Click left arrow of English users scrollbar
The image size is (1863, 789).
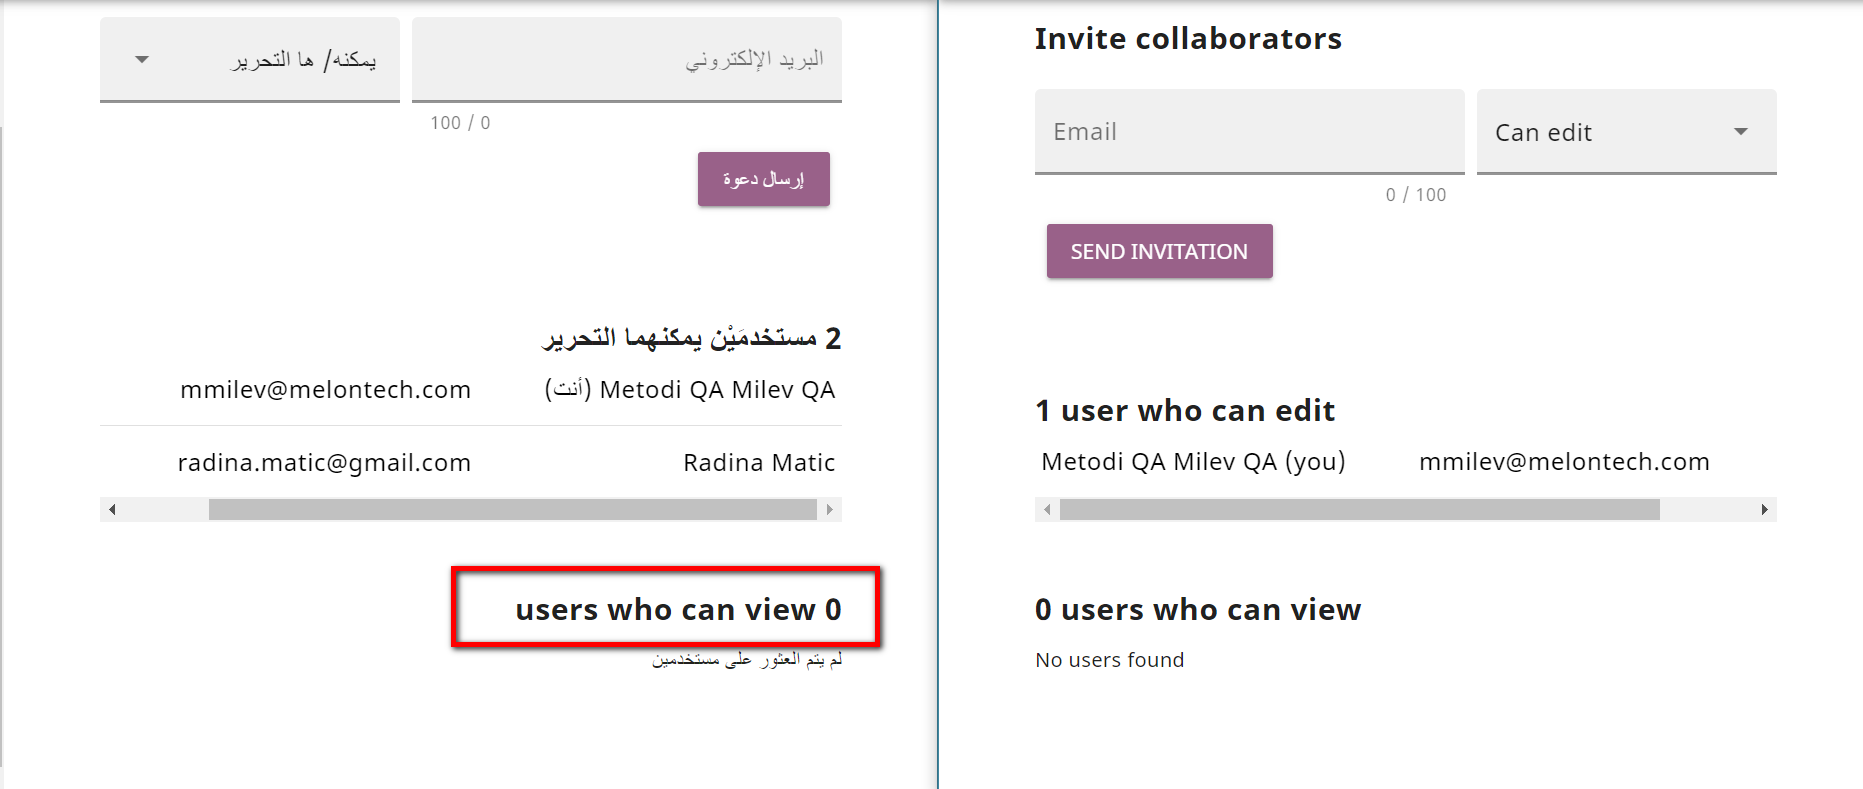point(1047,510)
